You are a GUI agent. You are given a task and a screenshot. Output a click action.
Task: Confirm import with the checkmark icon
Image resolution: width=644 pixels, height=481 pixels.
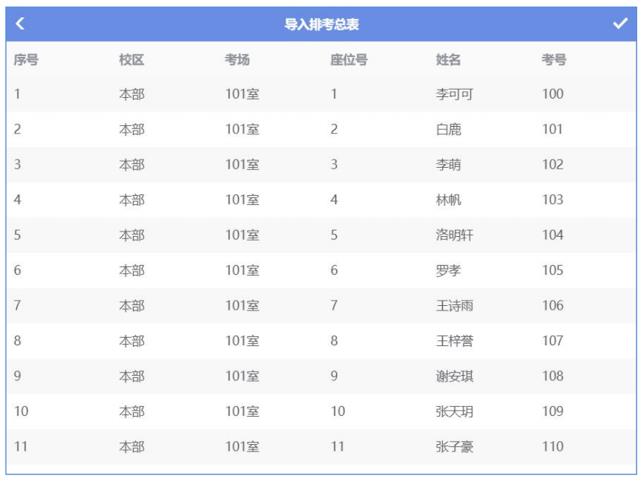click(620, 24)
